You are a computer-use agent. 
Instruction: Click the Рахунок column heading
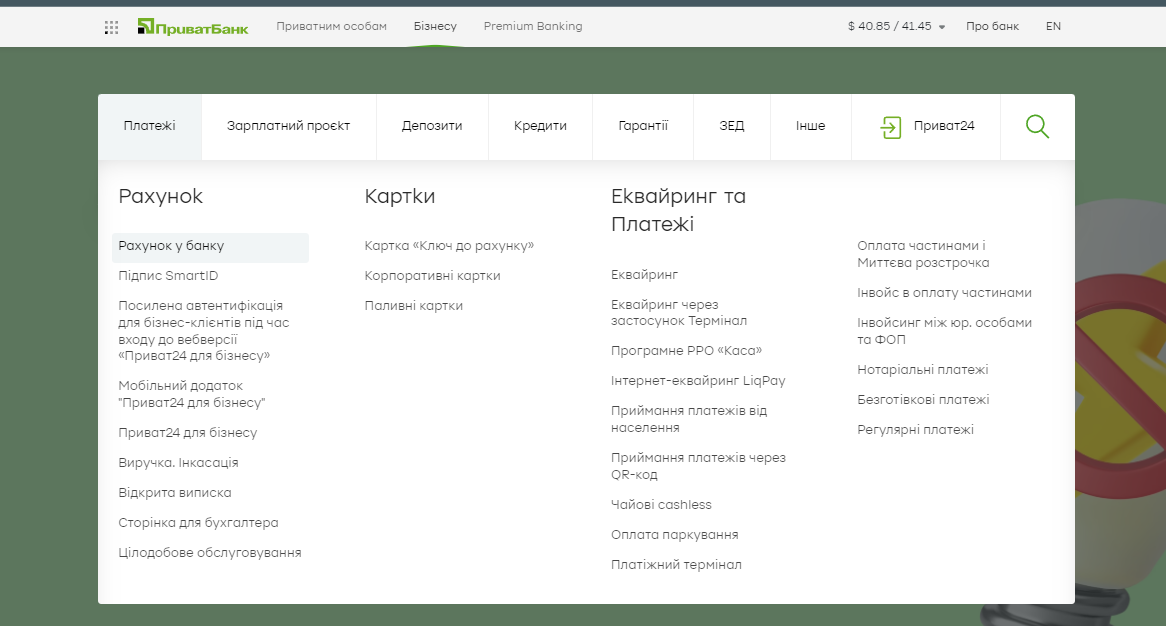click(161, 196)
